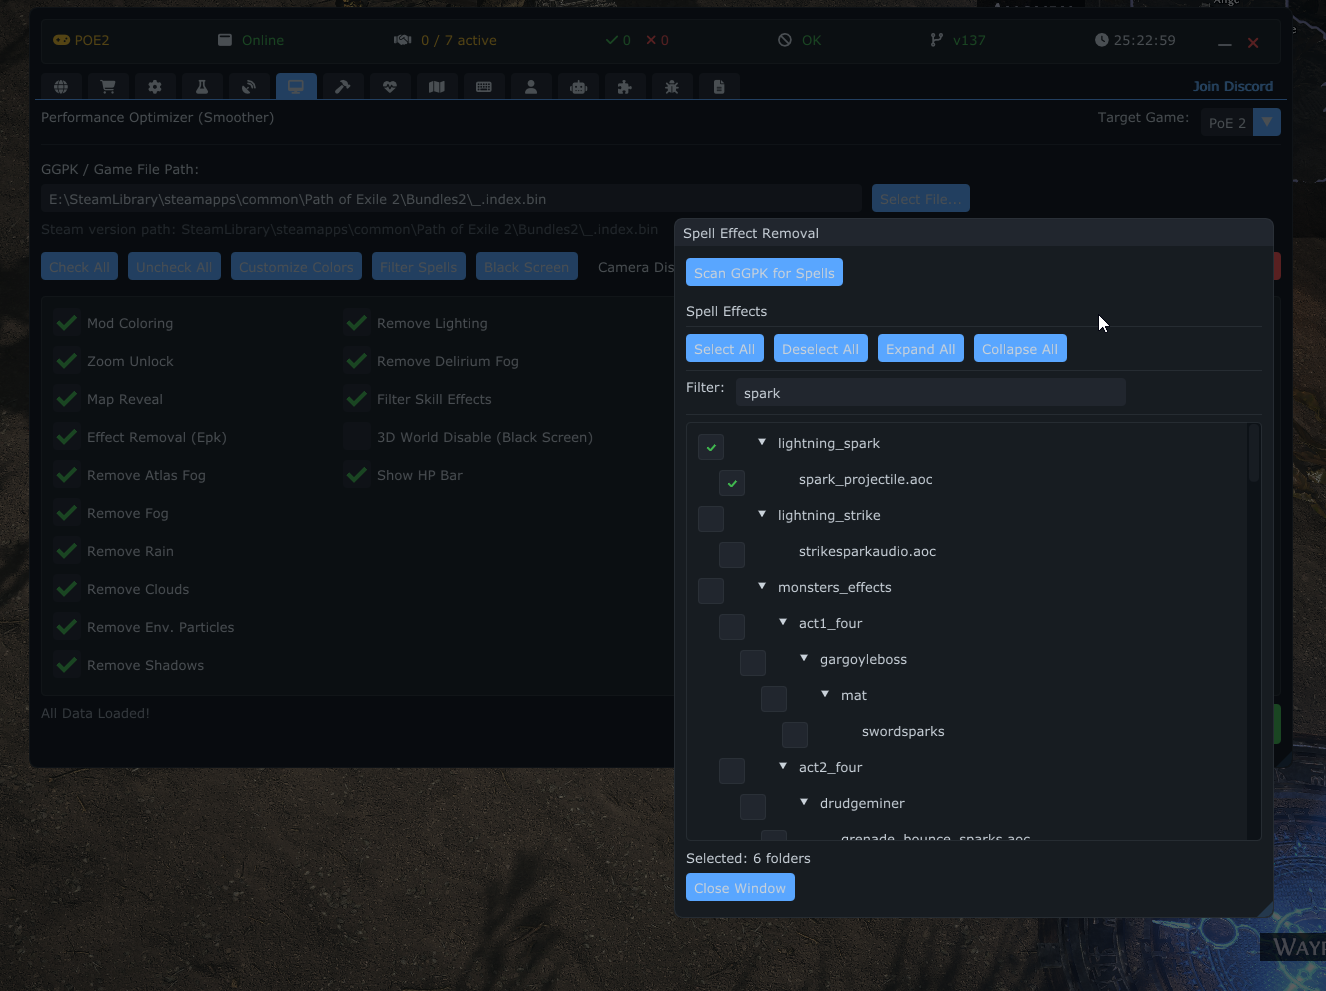Open the keyboard tab

(x=484, y=87)
